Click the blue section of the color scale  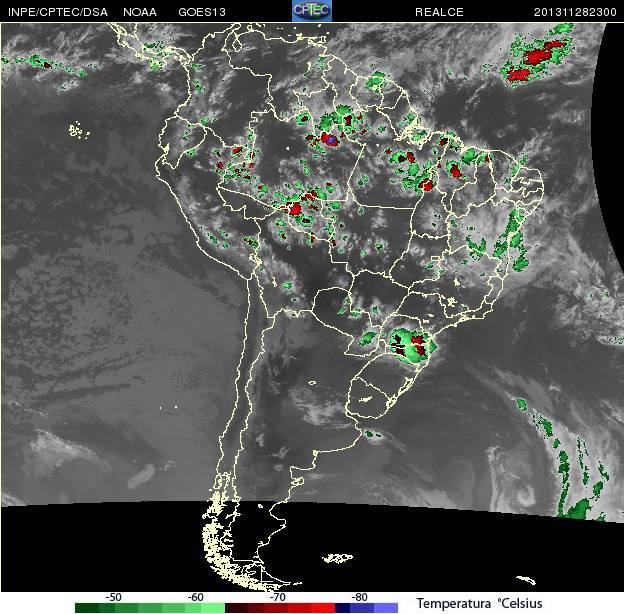366,608
